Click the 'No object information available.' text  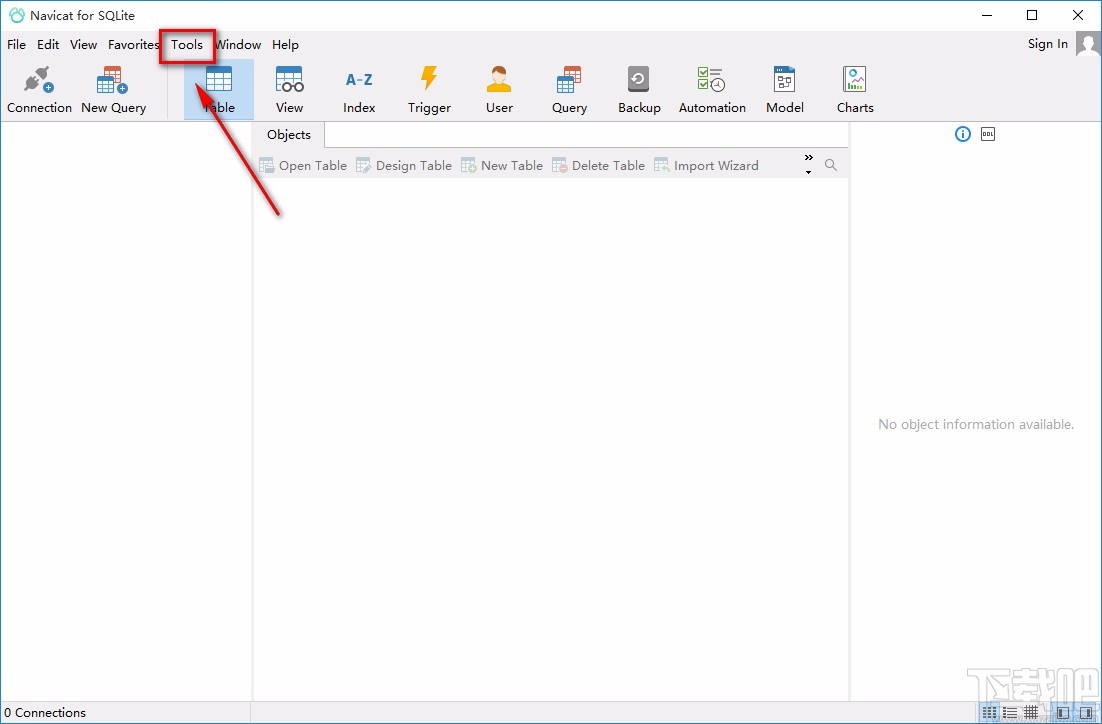coord(976,424)
